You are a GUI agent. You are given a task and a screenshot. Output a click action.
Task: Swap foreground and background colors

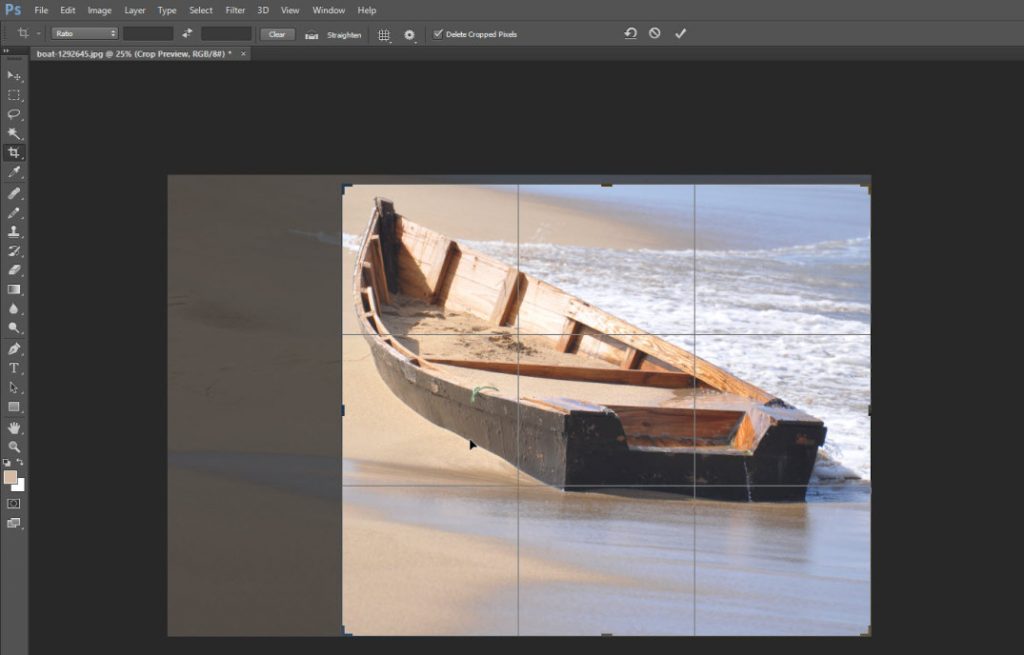tap(20, 462)
